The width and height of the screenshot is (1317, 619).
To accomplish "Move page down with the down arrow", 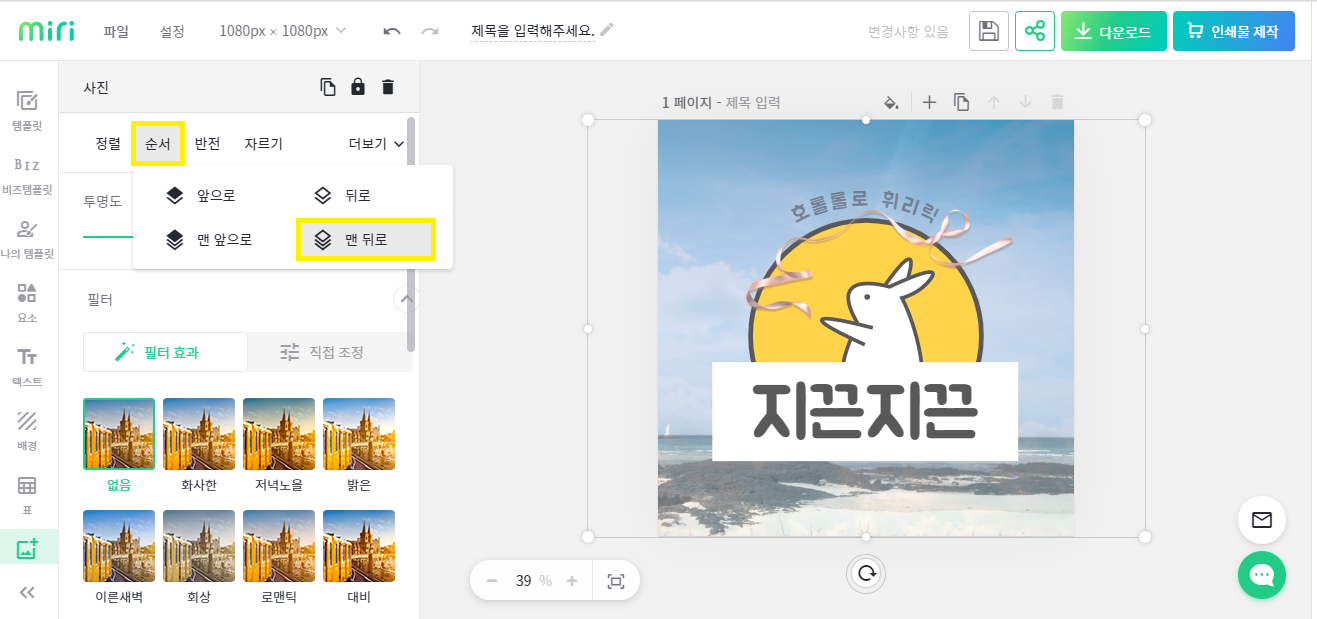I will 1025,102.
